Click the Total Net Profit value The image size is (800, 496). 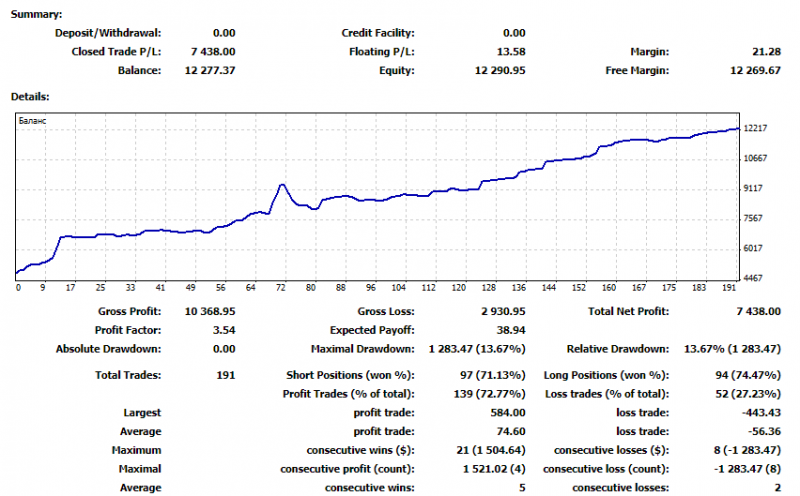[x=759, y=311]
